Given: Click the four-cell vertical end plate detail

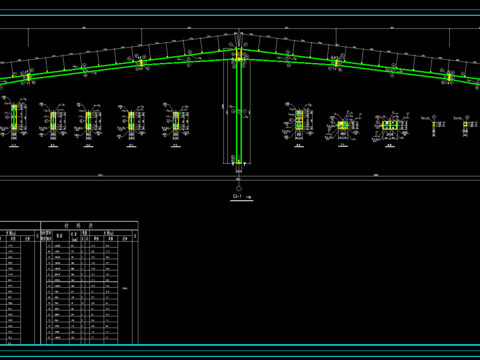Looking at the screenshot, I should pos(299,120).
